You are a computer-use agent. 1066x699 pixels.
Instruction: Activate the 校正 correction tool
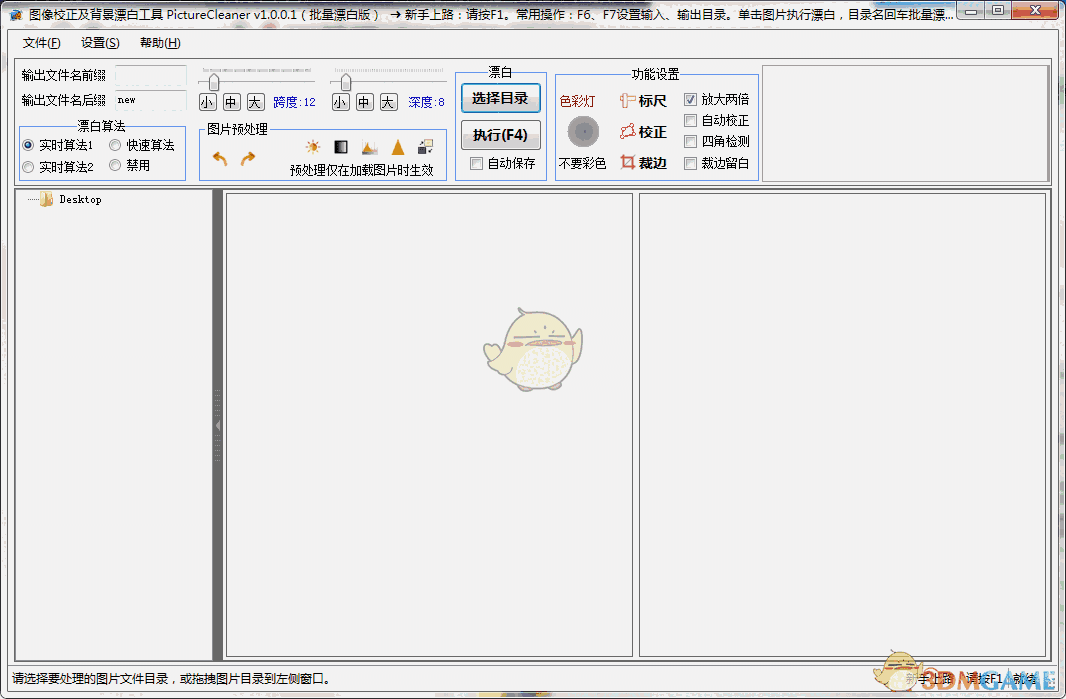[643, 131]
